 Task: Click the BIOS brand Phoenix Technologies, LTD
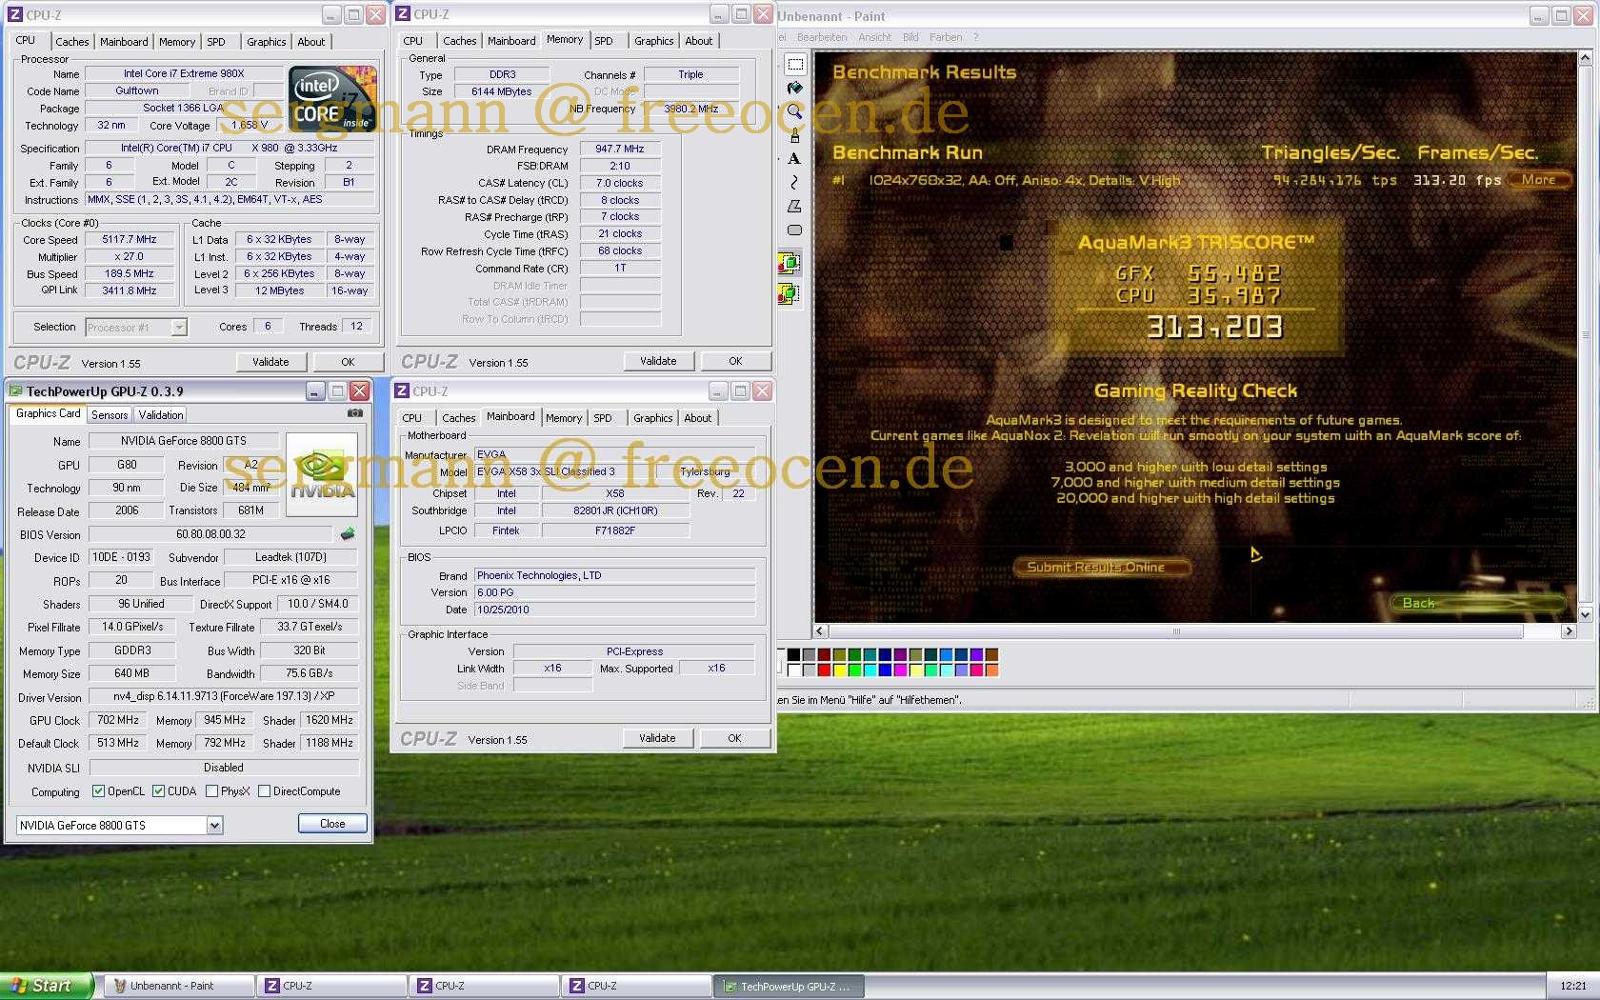pyautogui.click(x=614, y=576)
